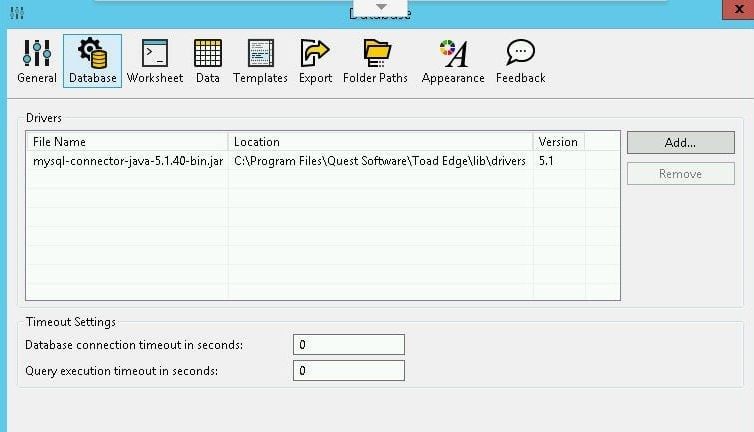754x432 pixels.
Task: Click the Remove driver button
Action: coord(680,174)
